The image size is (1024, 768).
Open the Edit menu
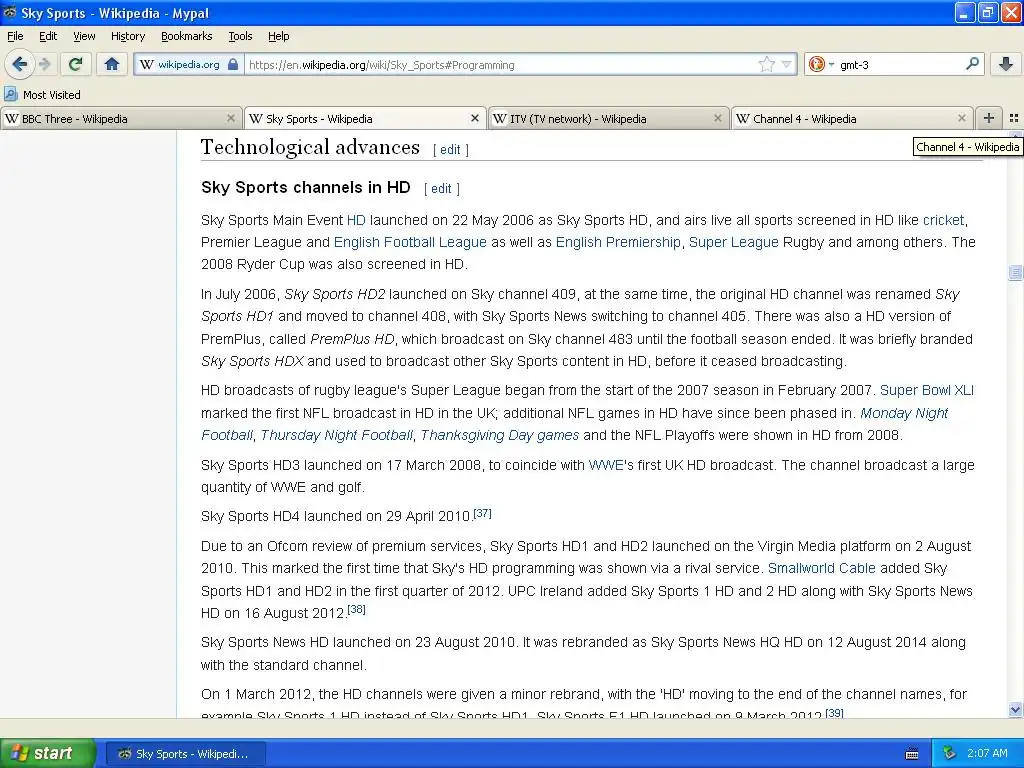pyautogui.click(x=48, y=36)
